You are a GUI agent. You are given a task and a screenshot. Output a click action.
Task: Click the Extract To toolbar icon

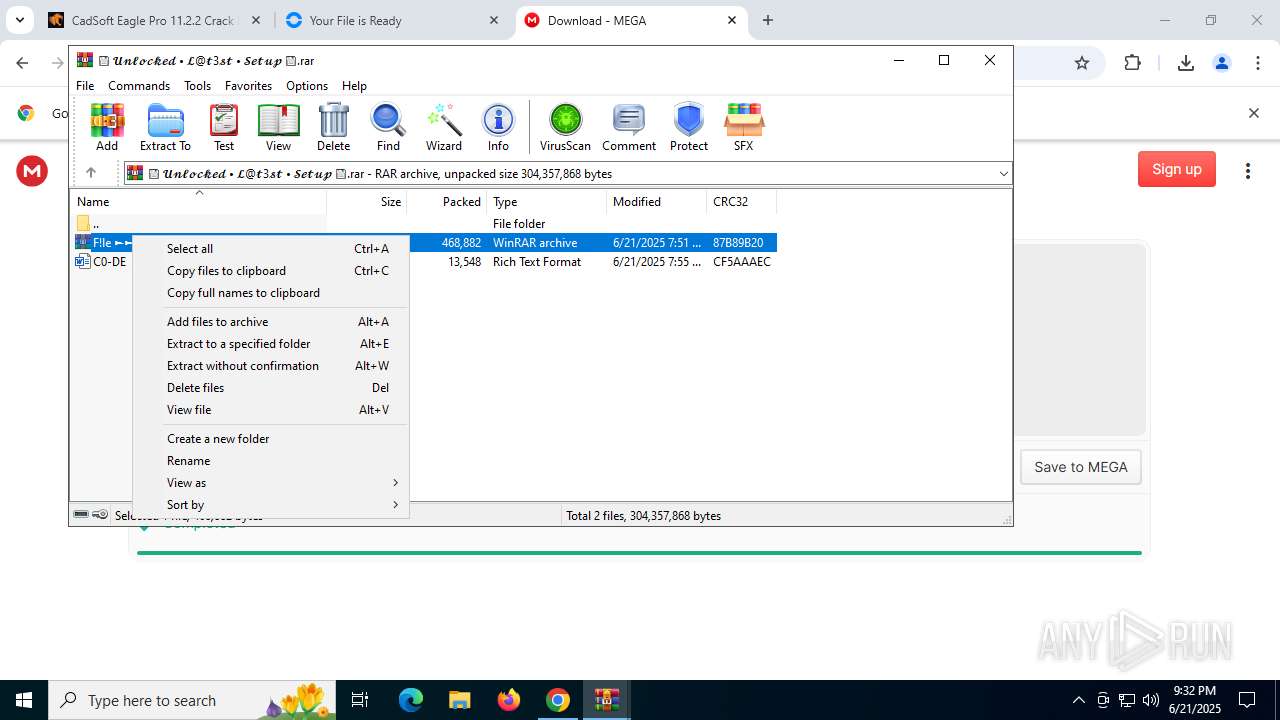165,127
